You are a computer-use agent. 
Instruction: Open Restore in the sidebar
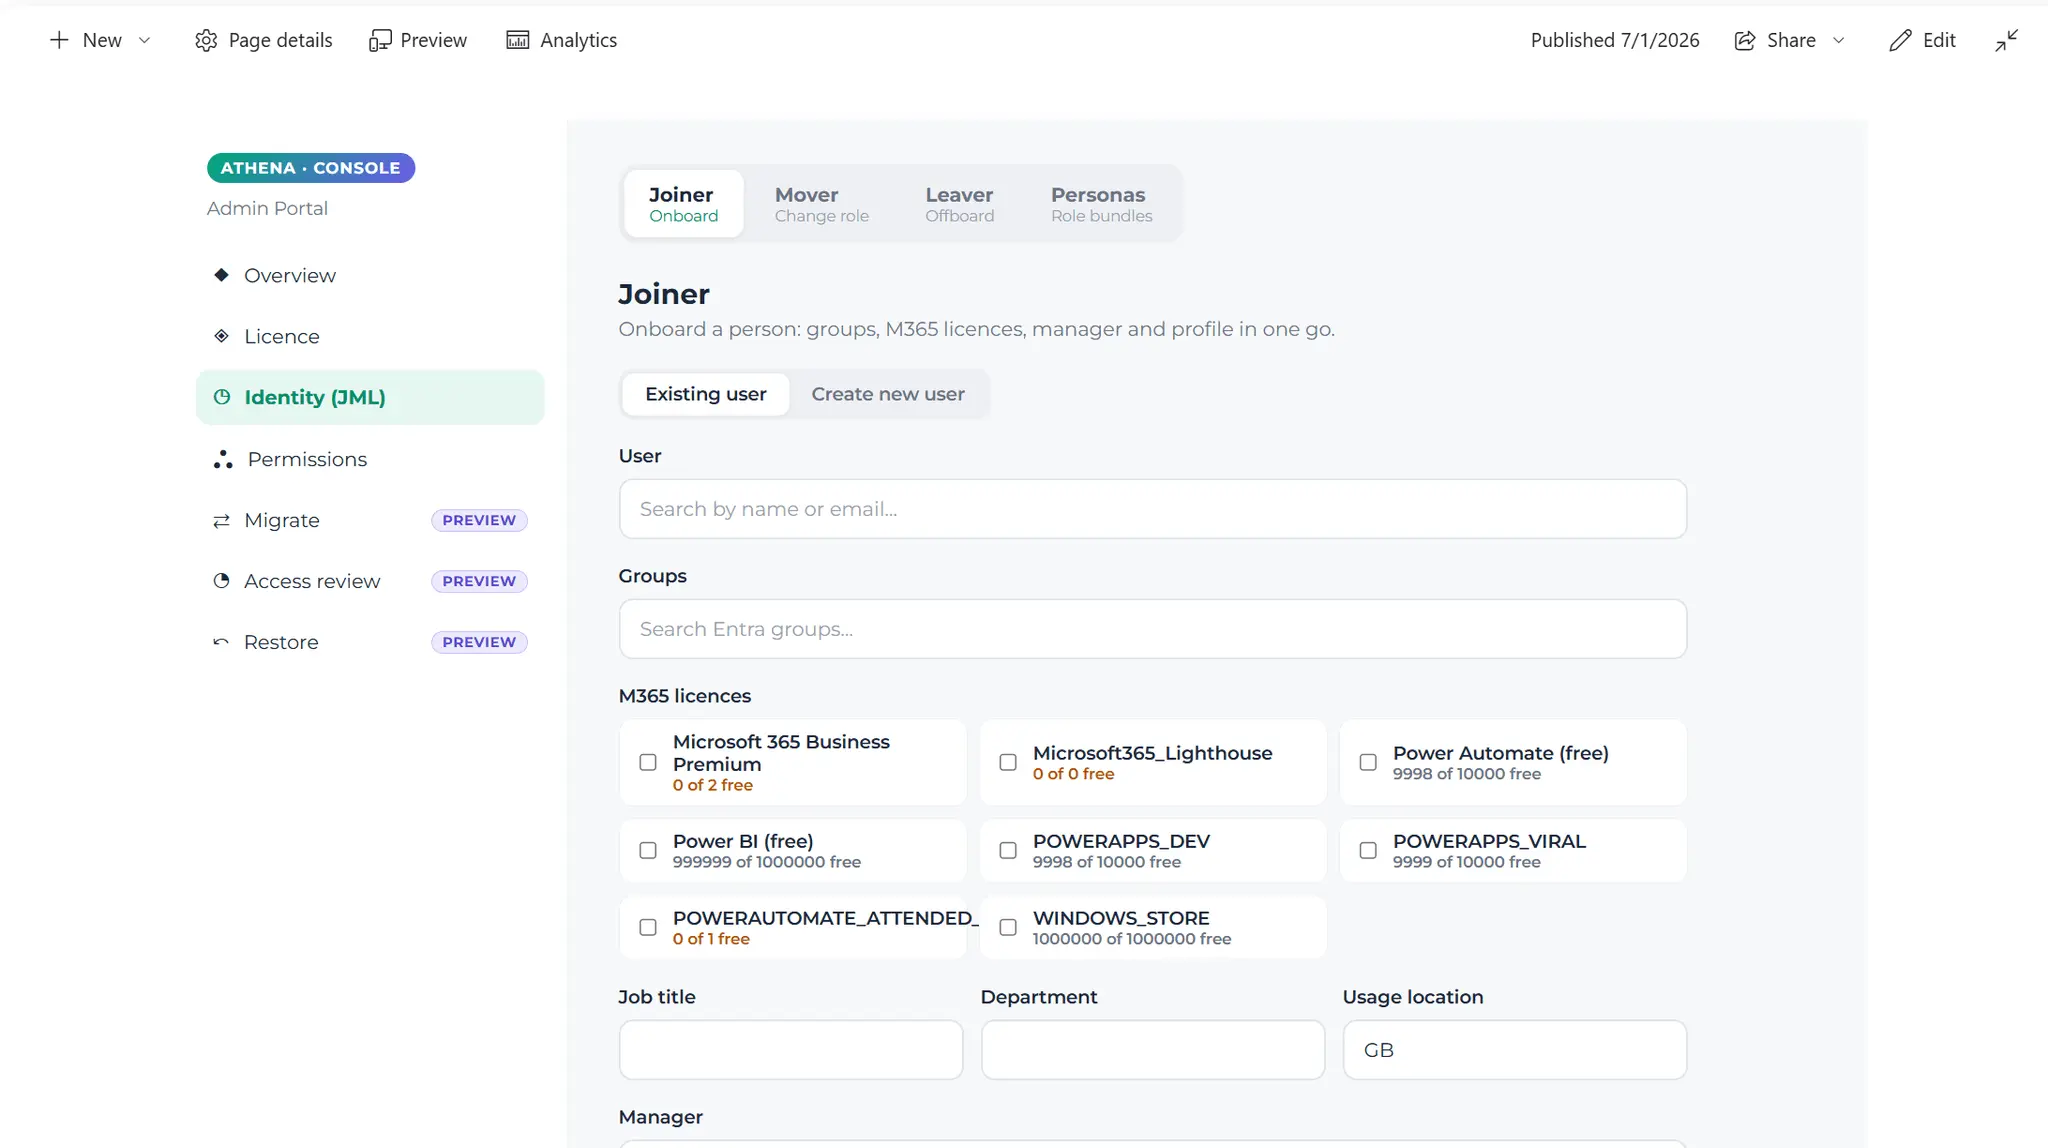[370, 642]
